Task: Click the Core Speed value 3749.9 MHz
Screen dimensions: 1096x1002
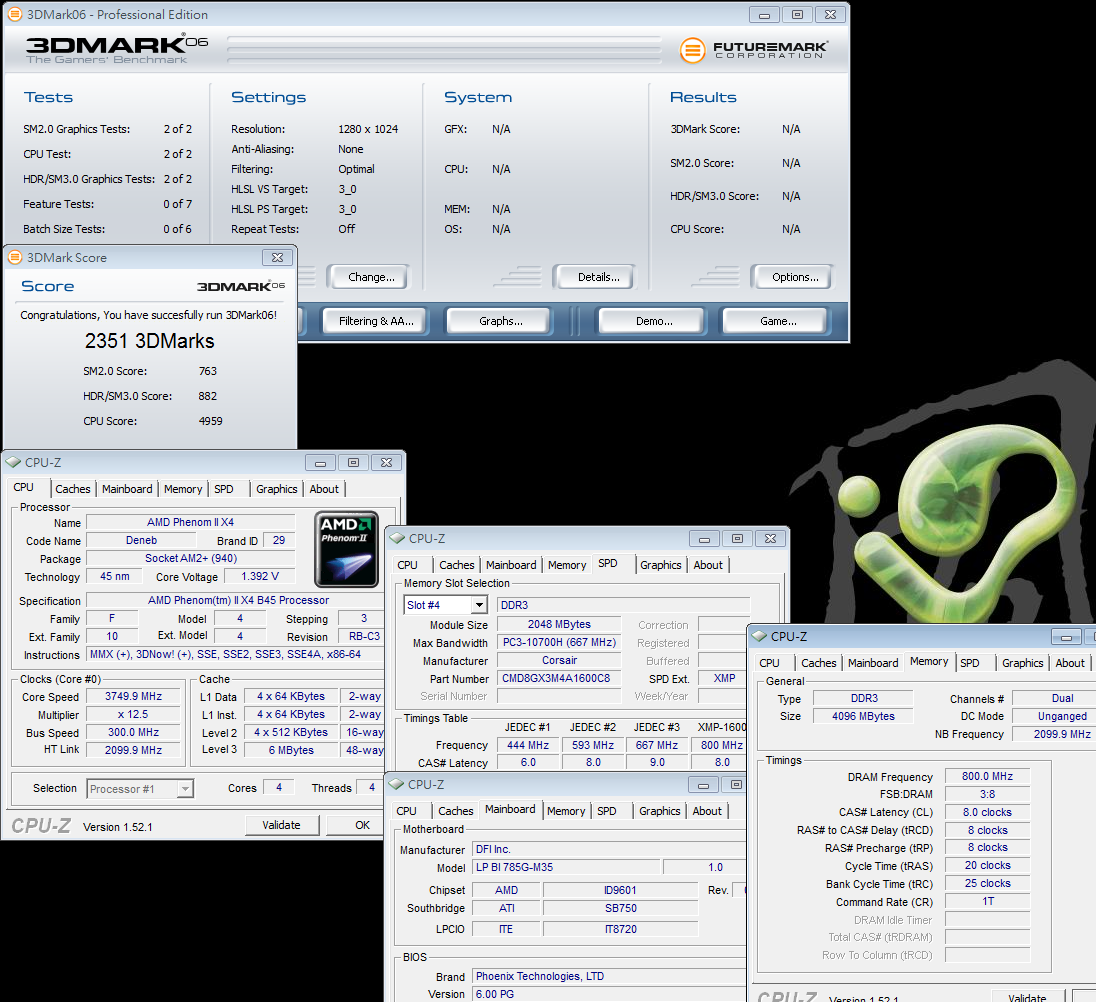Action: pyautogui.click(x=134, y=697)
